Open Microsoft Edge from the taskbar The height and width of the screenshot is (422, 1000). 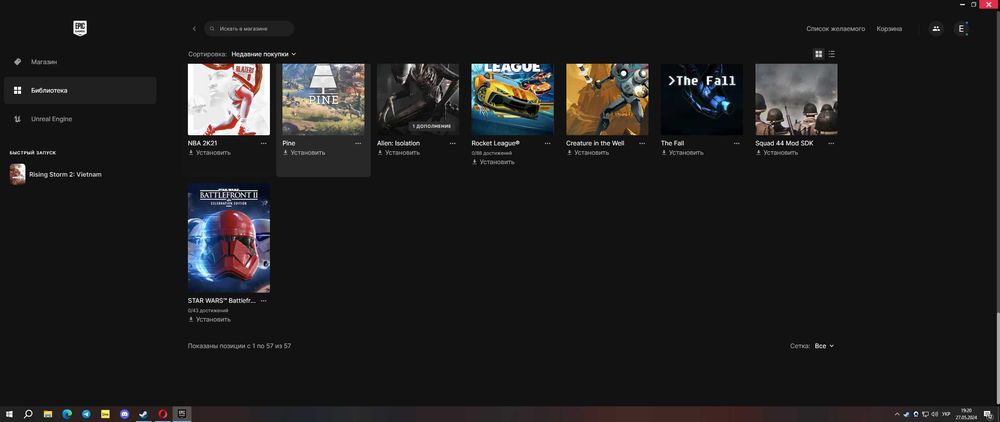pyautogui.click(x=67, y=414)
